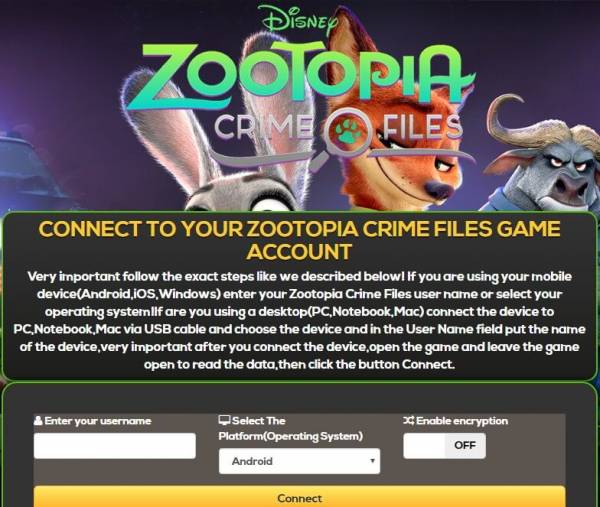
Task: Click the white left half of encryption toggle
Action: click(x=424, y=446)
